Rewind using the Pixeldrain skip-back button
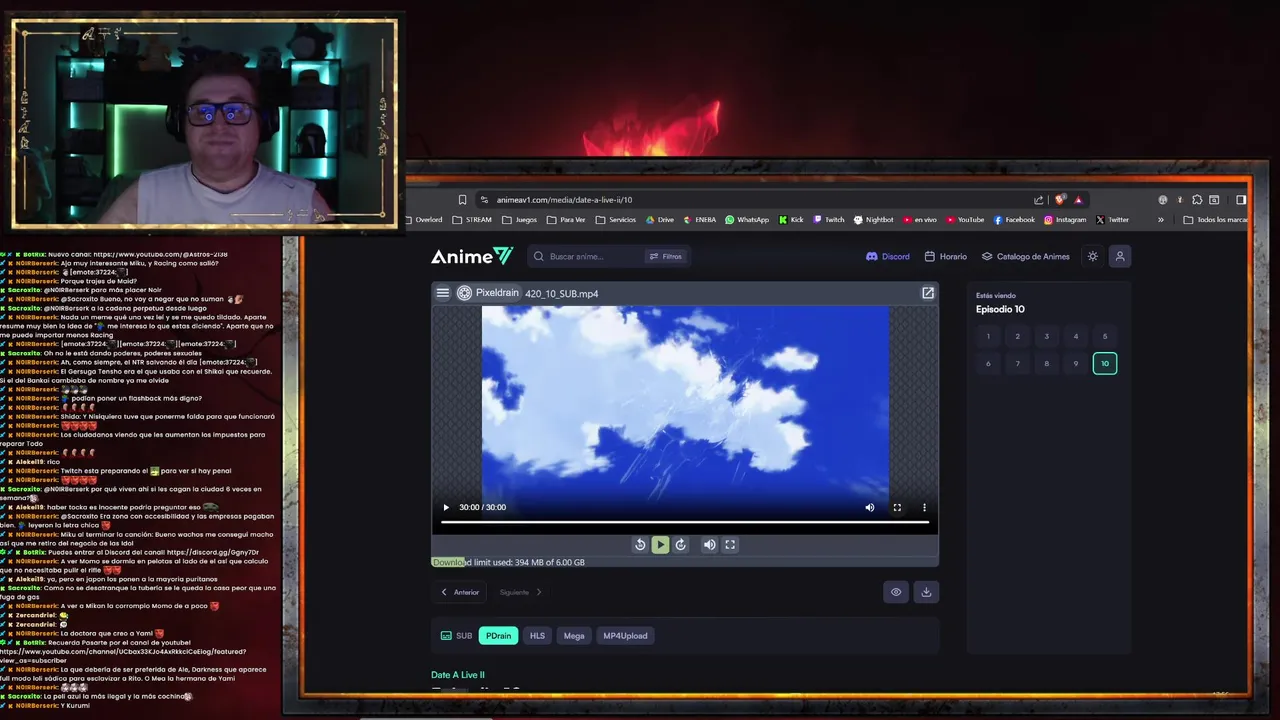 (640, 545)
